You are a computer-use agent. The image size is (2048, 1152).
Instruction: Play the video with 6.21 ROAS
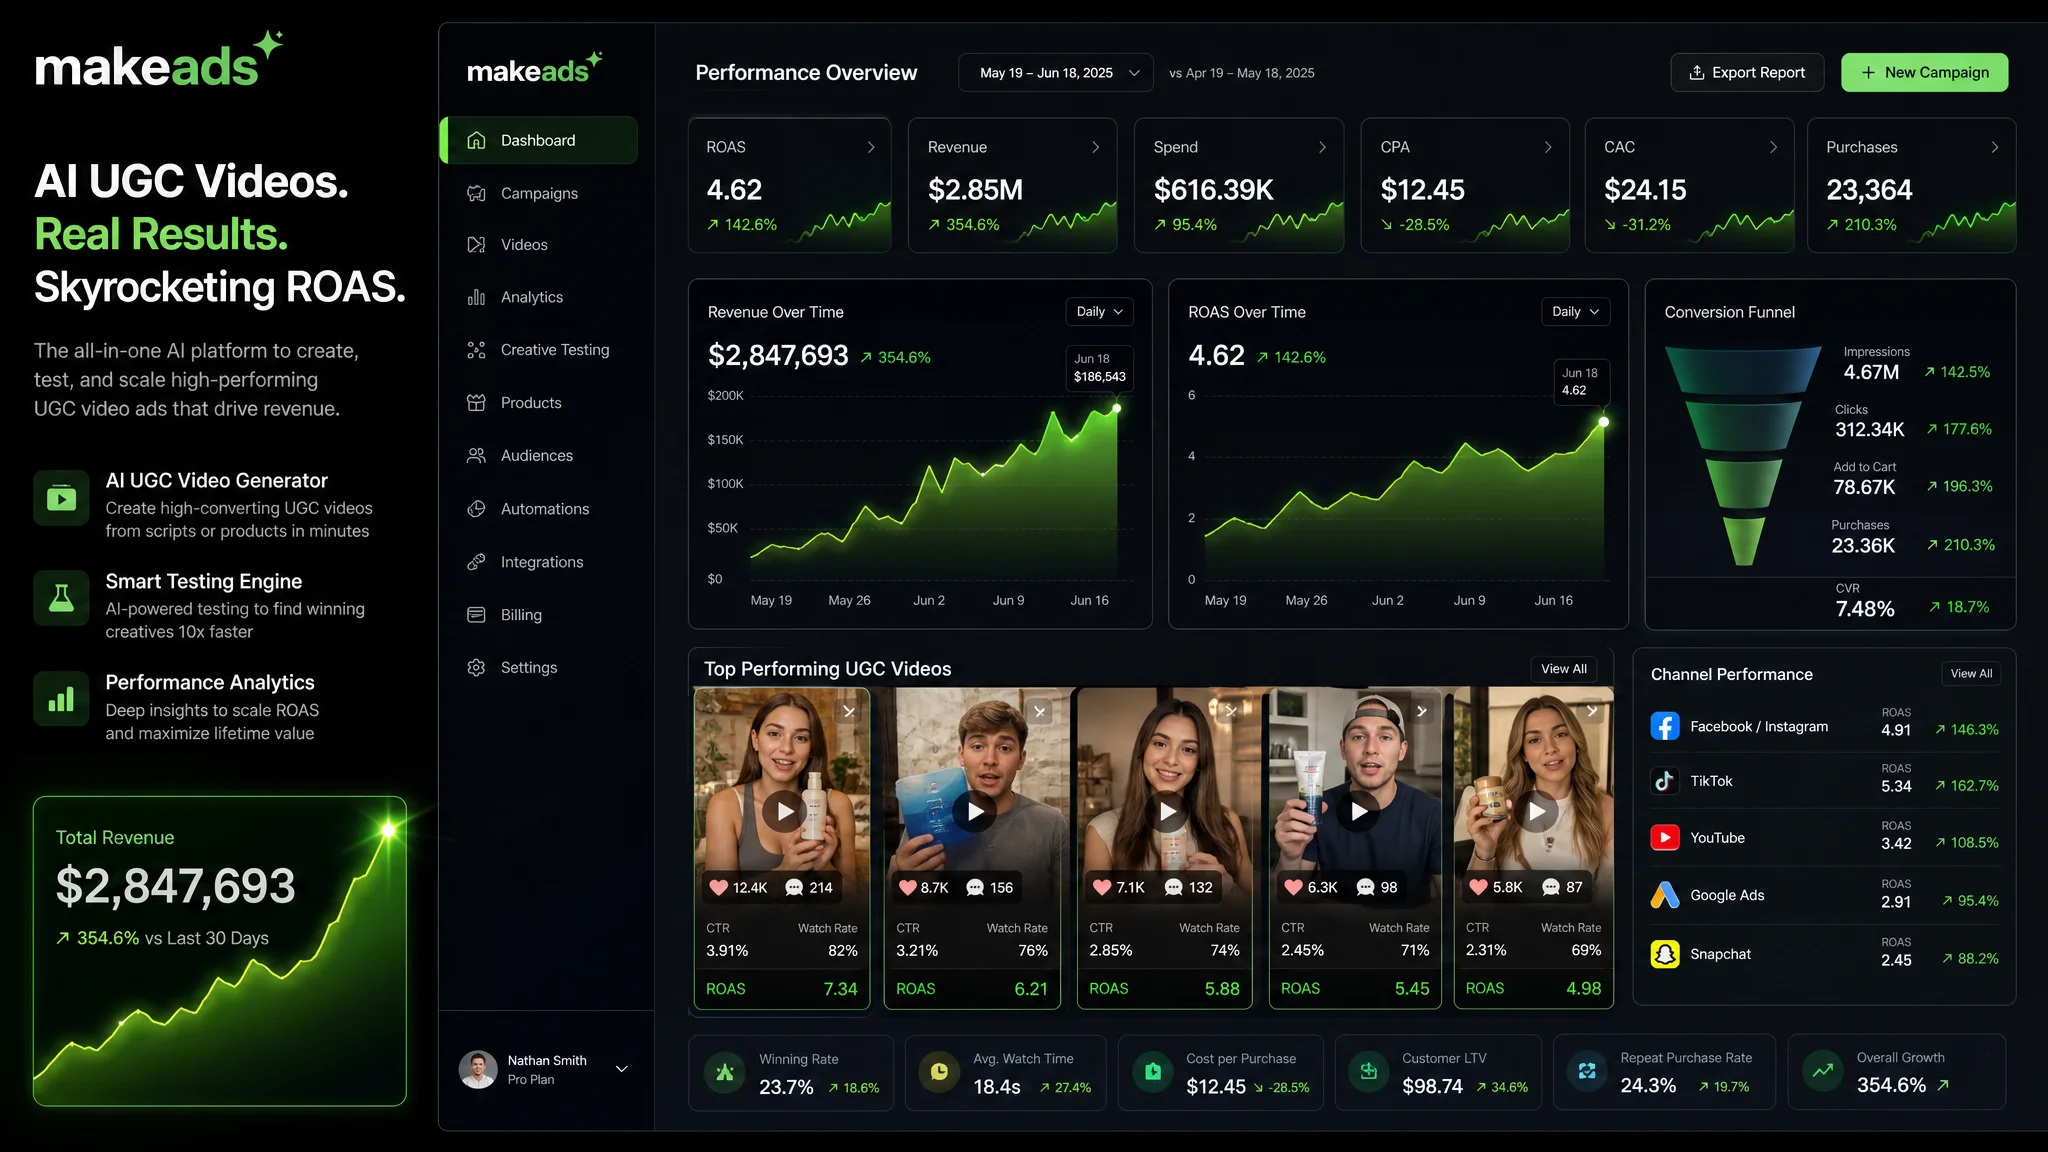click(975, 812)
